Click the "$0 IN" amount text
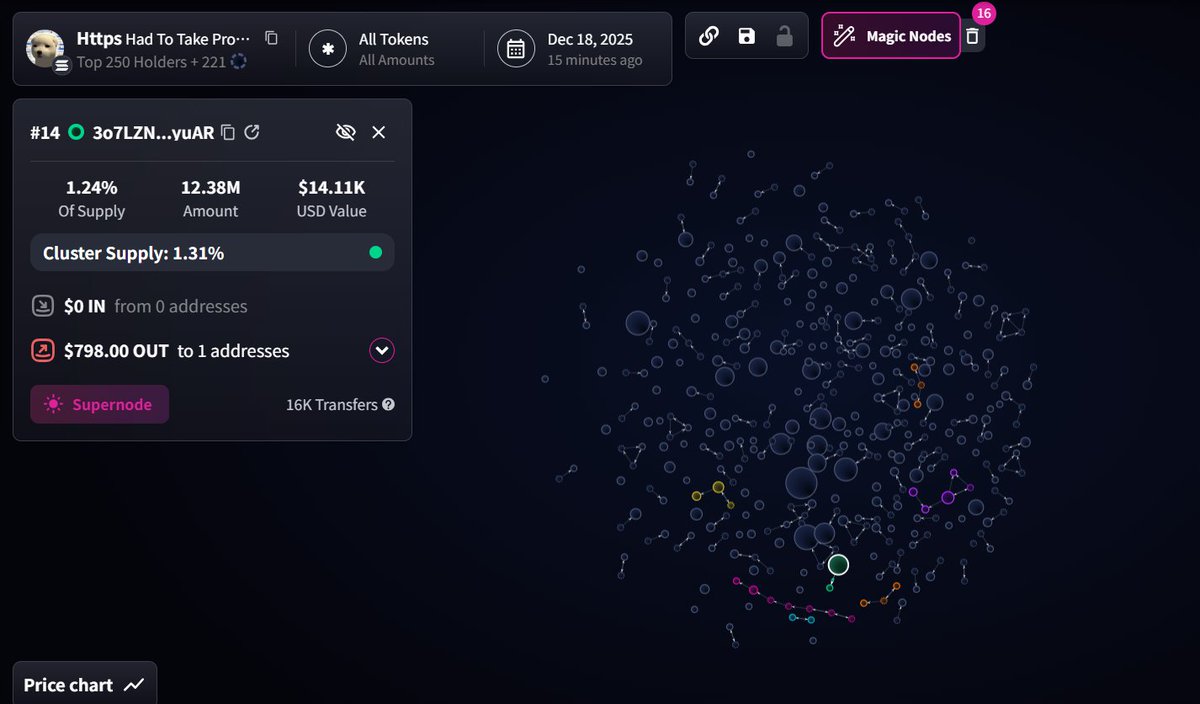 coord(84,306)
